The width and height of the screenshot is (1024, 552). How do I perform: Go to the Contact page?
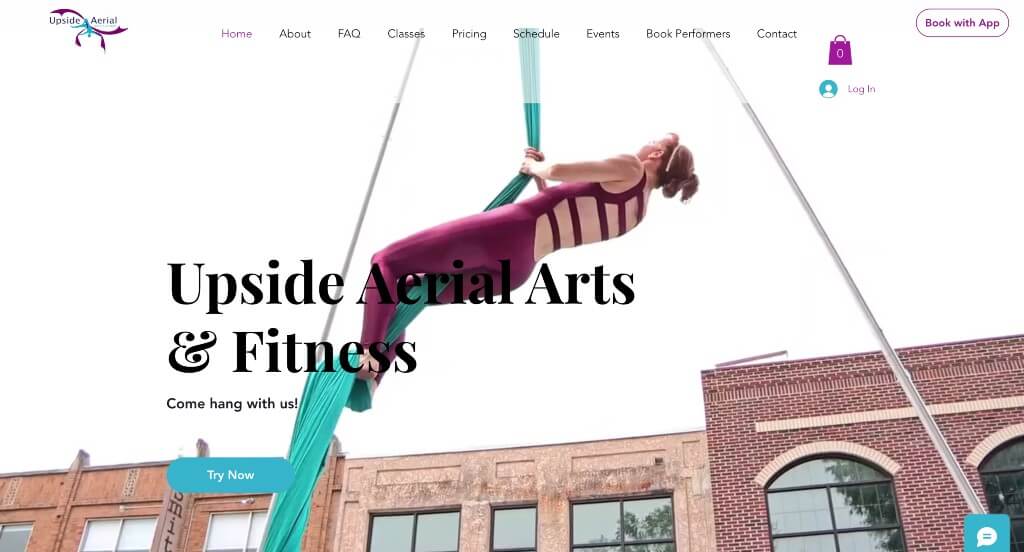[776, 33]
